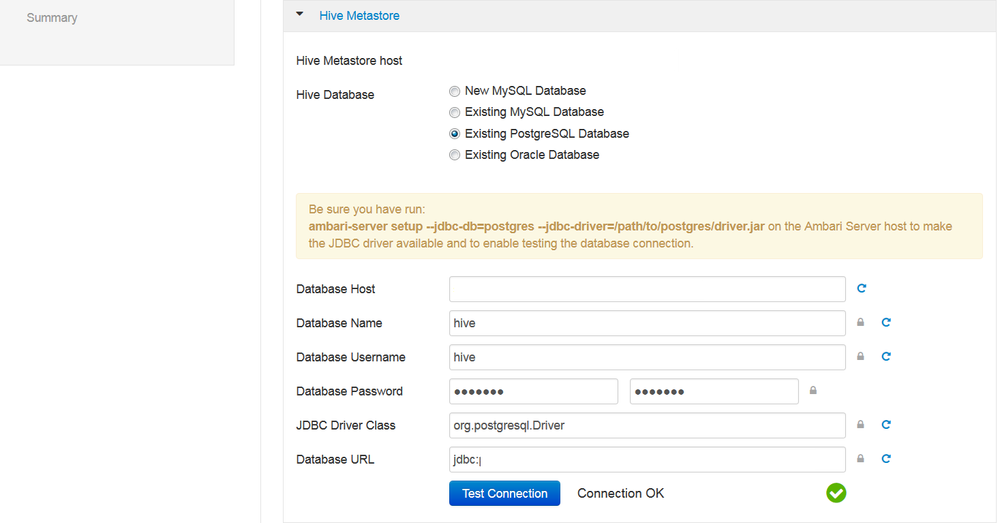Click the Database Username input field
This screenshot has width=998, height=523.
[647, 357]
